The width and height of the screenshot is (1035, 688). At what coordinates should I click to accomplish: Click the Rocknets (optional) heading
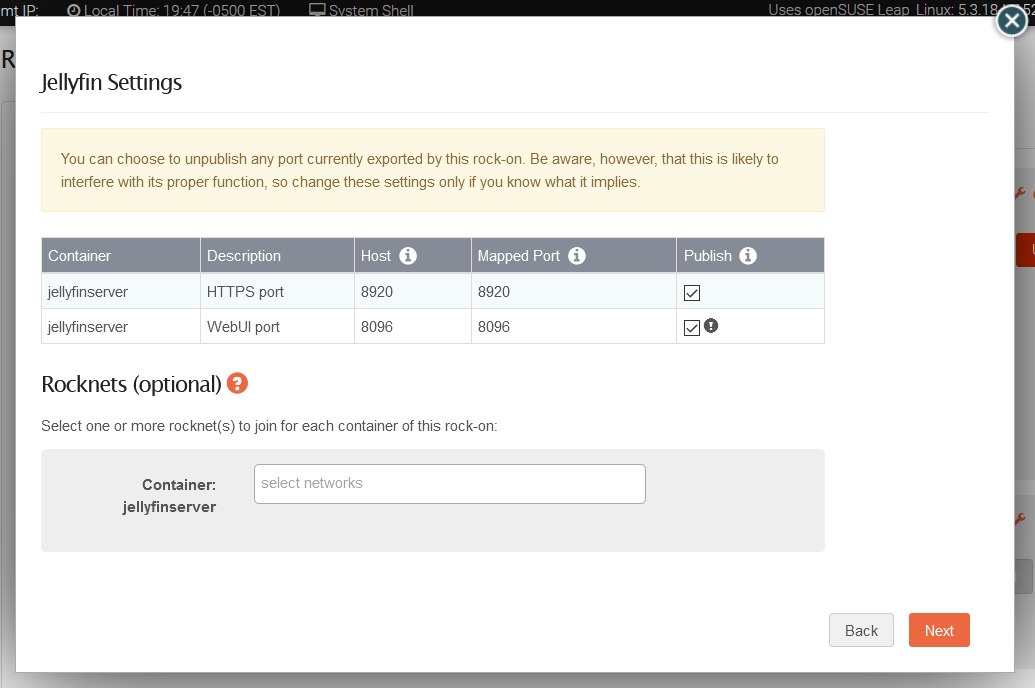(131, 384)
